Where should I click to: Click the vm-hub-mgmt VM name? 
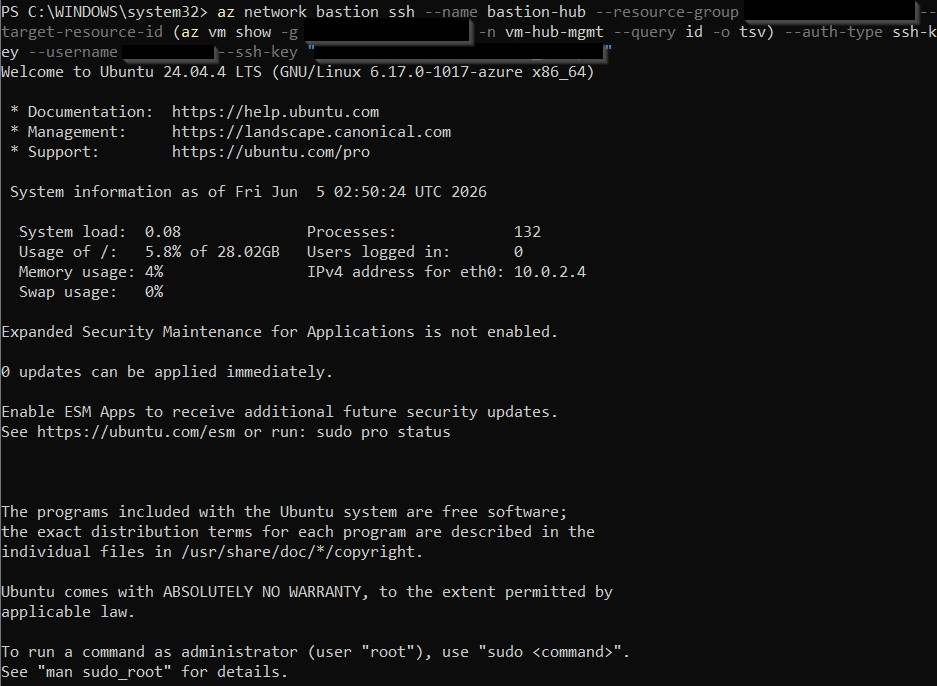click(554, 32)
